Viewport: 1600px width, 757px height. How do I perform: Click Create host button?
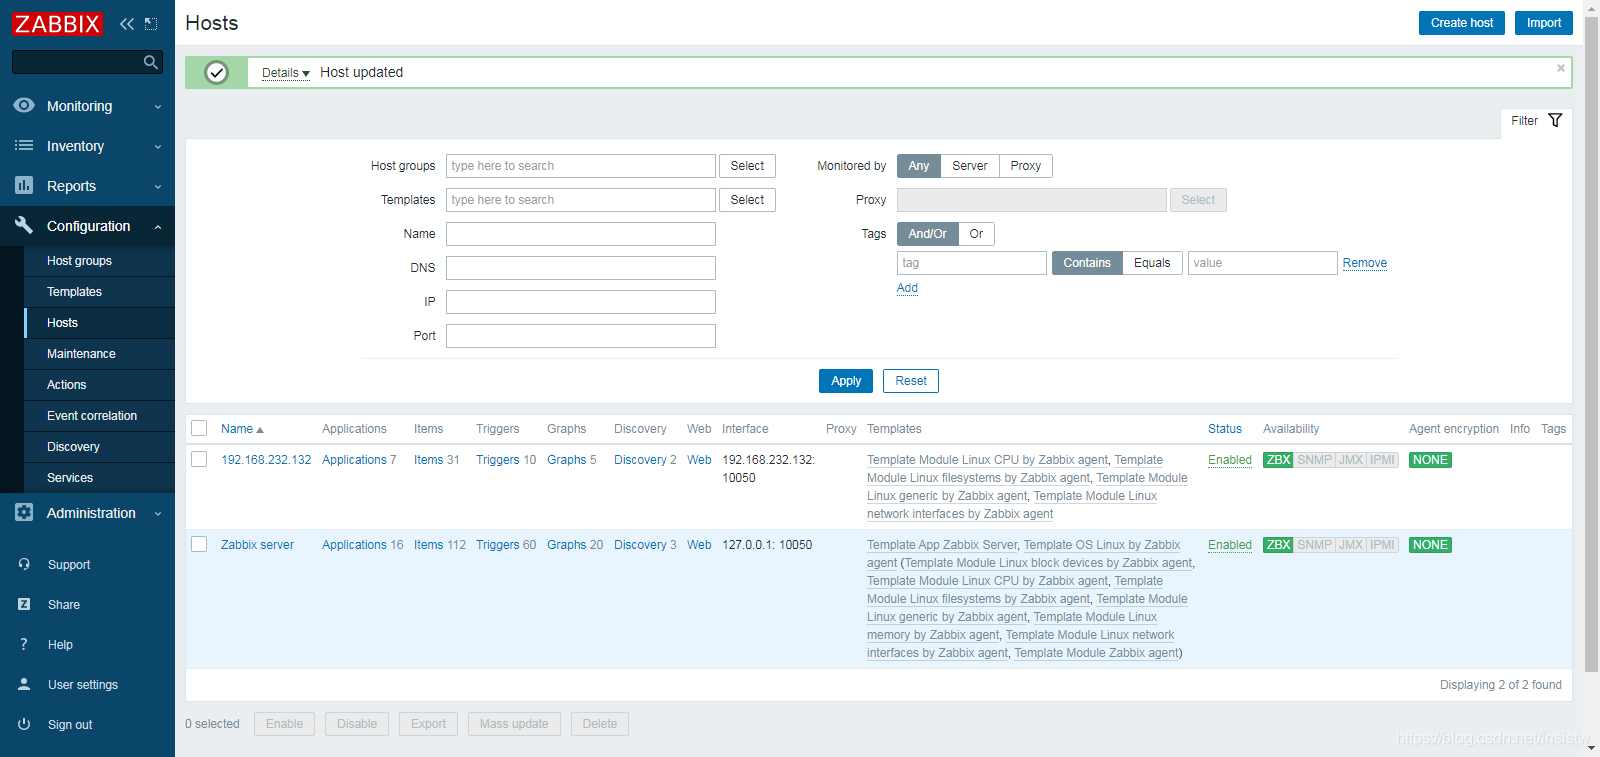(x=1462, y=23)
